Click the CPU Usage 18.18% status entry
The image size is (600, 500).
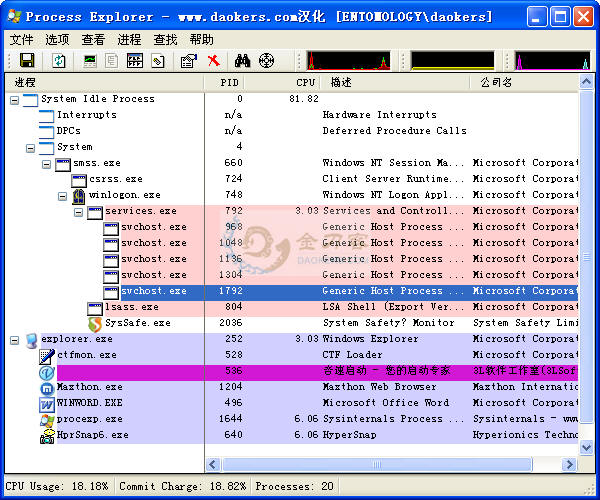57,486
